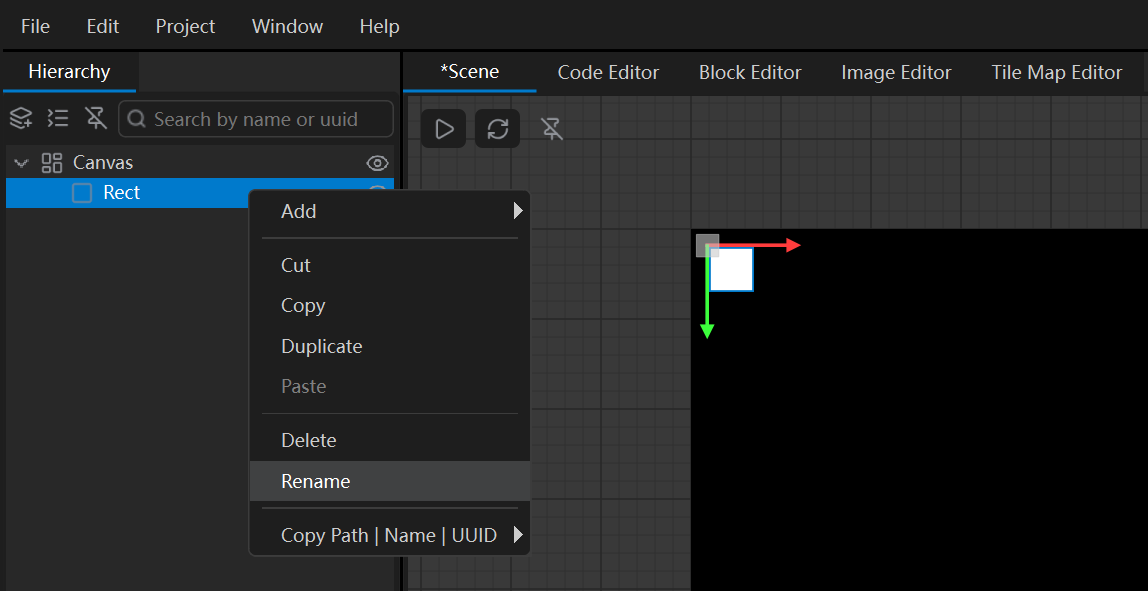Click the refresh scene icon
Image resolution: width=1148 pixels, height=591 pixels.
(498, 129)
